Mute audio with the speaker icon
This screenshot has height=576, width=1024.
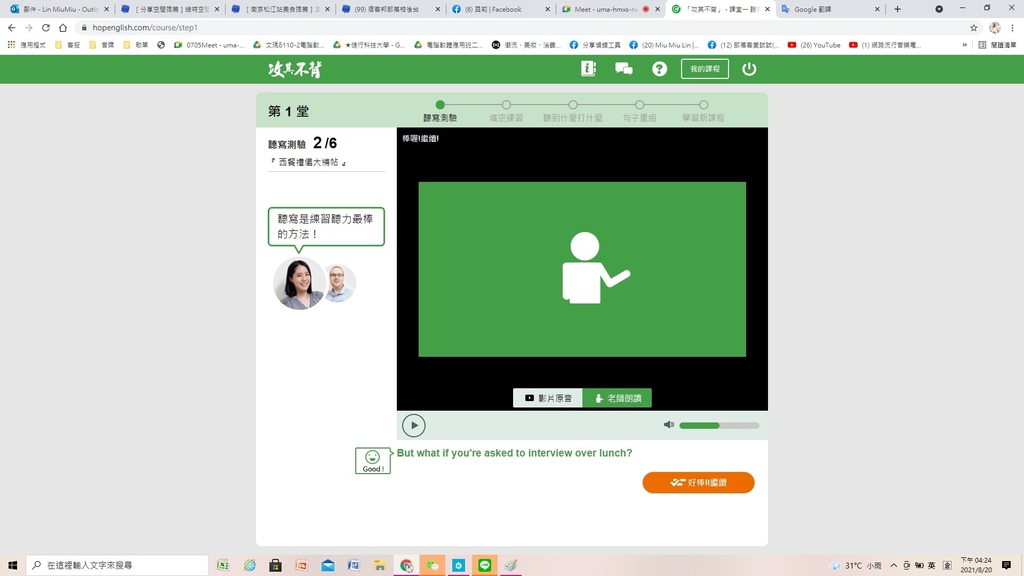coord(669,424)
